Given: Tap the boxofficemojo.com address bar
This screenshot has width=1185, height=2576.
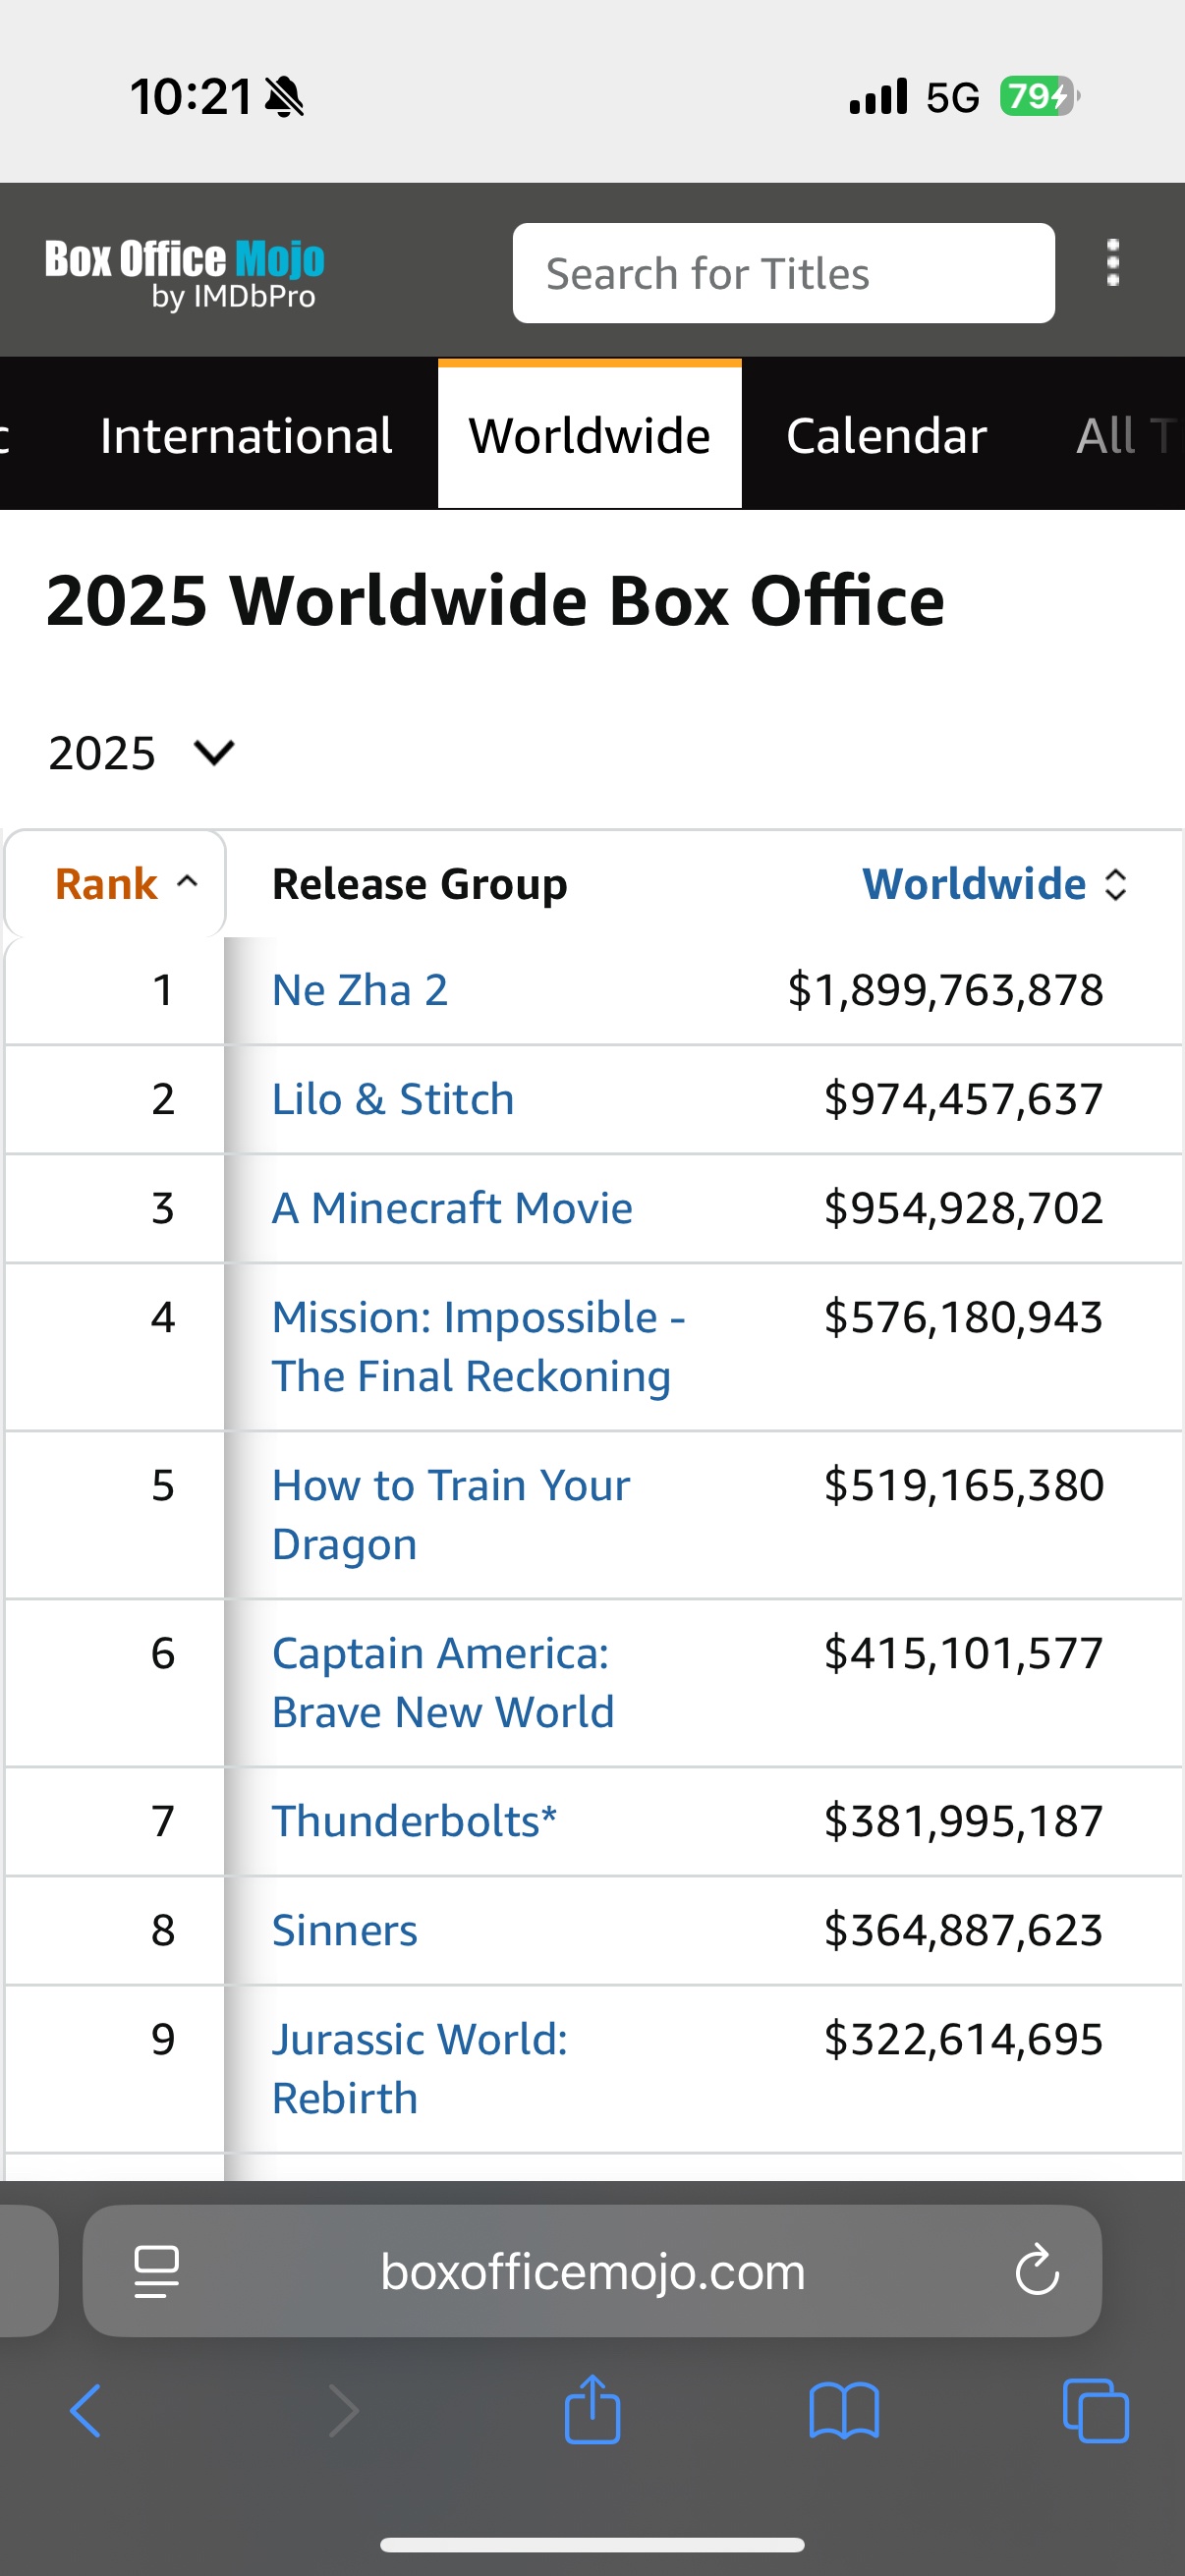Looking at the screenshot, I should pos(592,2271).
